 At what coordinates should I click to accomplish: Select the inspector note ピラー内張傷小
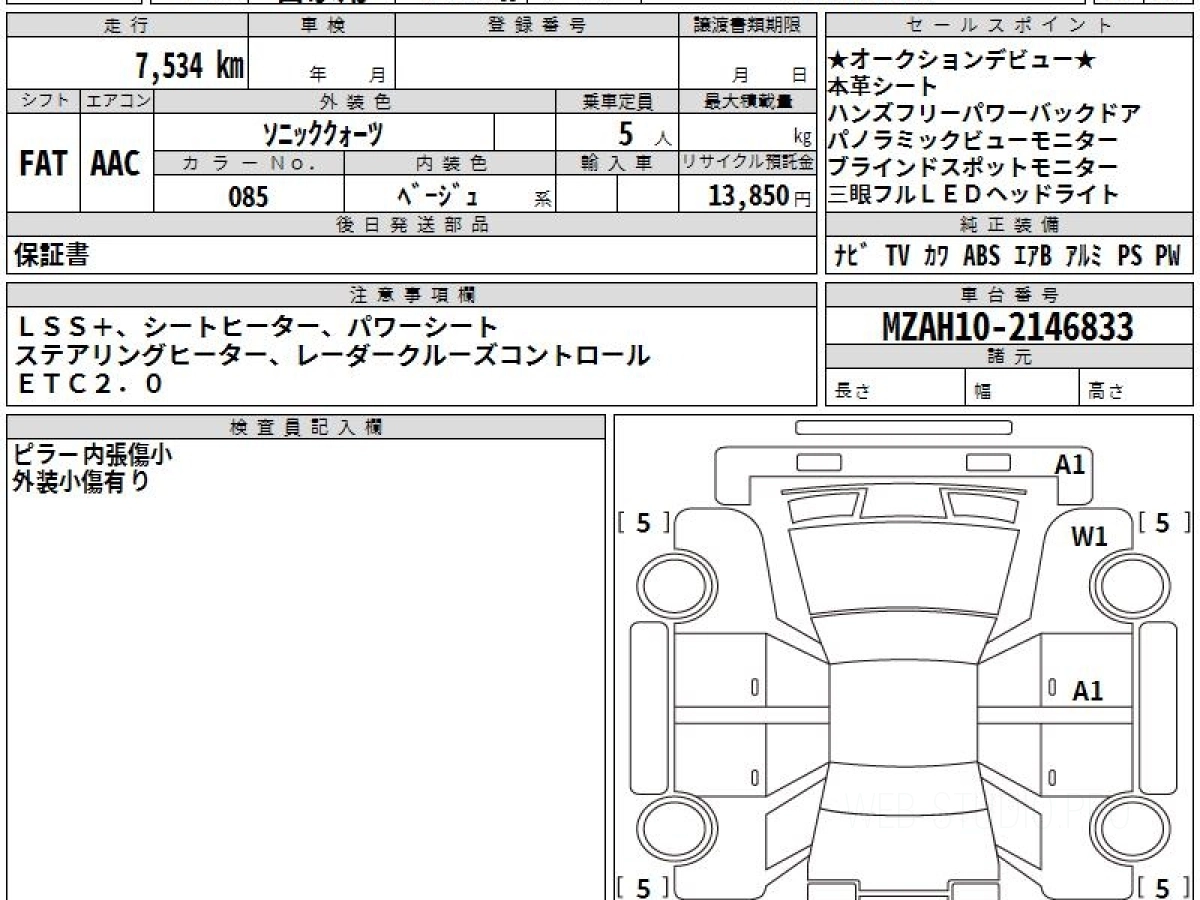coord(92,454)
